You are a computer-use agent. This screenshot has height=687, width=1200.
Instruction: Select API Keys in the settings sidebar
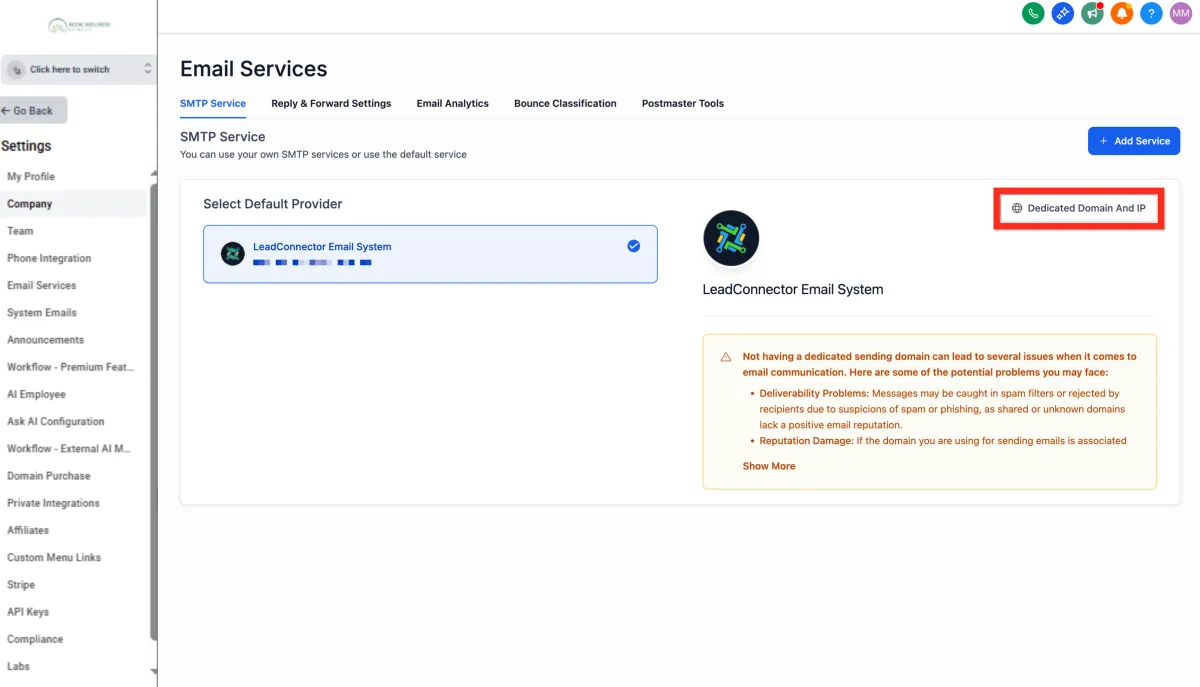click(28, 612)
